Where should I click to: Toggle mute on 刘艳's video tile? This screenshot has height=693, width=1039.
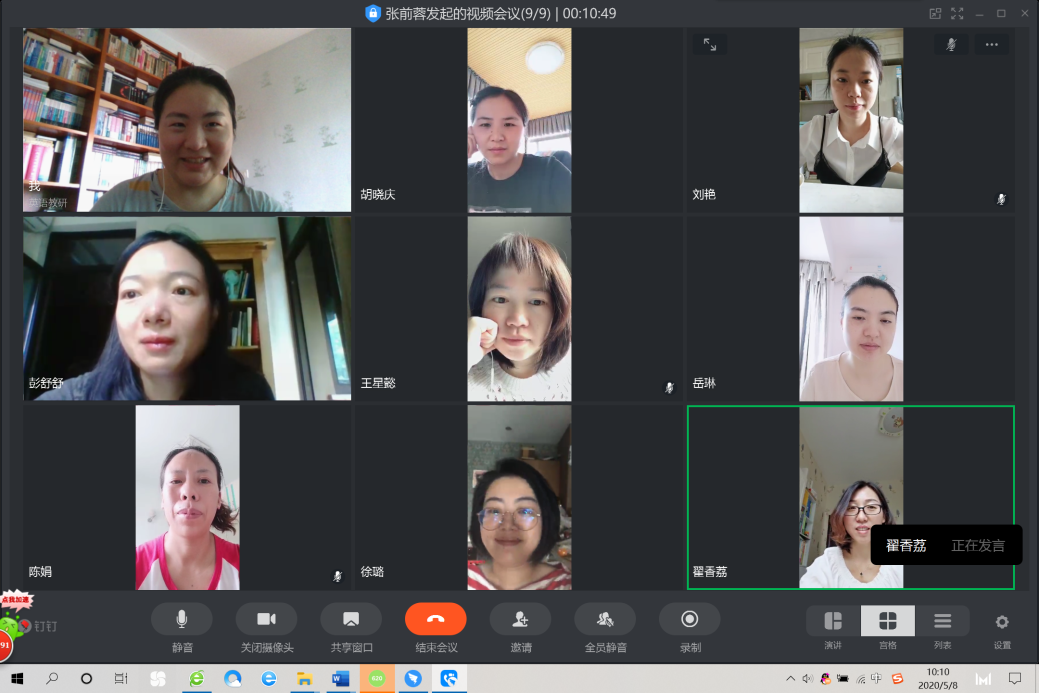point(951,44)
